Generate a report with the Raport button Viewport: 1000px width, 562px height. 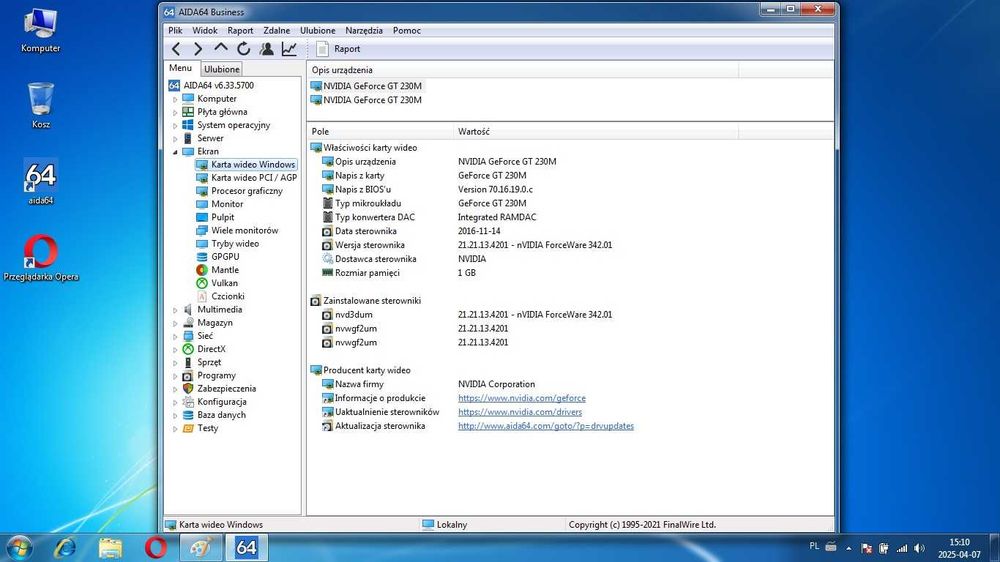(339, 48)
